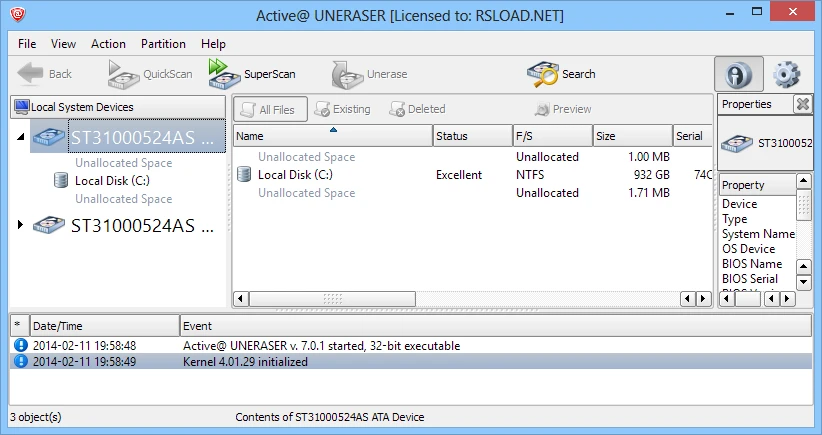Screen dimensions: 822x435
Task: Collapse the first ST31000524AS device node
Action: click(21, 137)
